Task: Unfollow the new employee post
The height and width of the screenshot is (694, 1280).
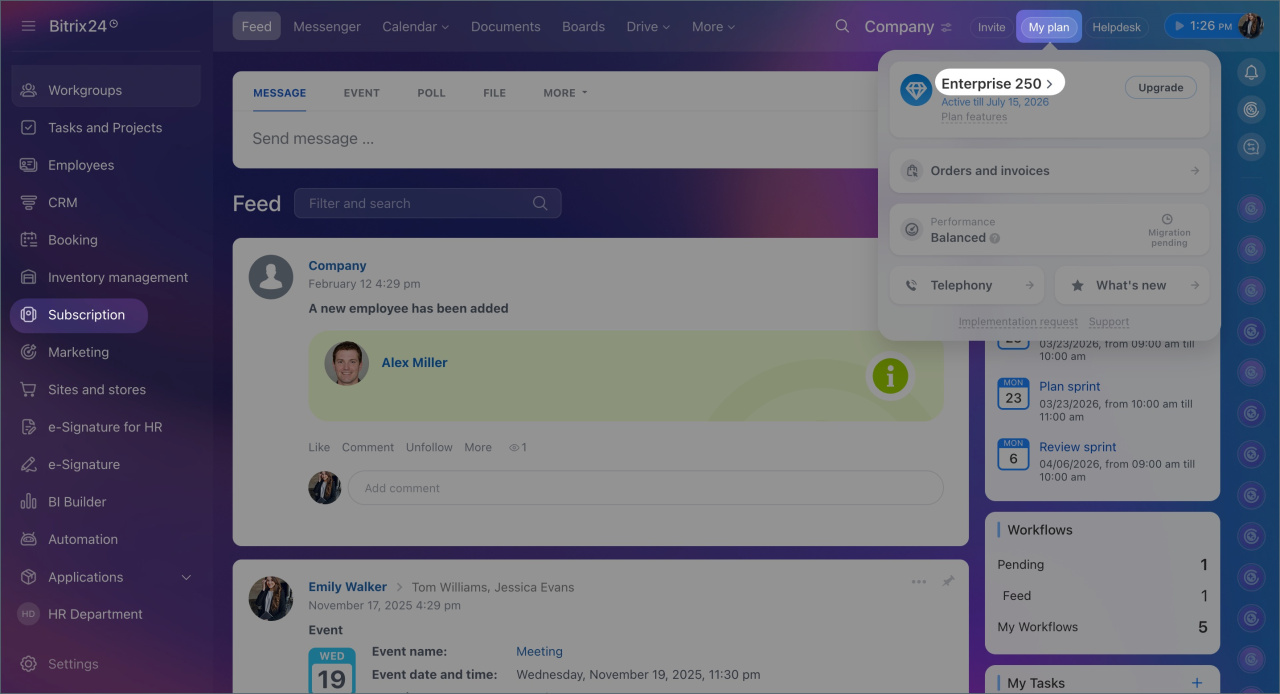Action: point(429,447)
